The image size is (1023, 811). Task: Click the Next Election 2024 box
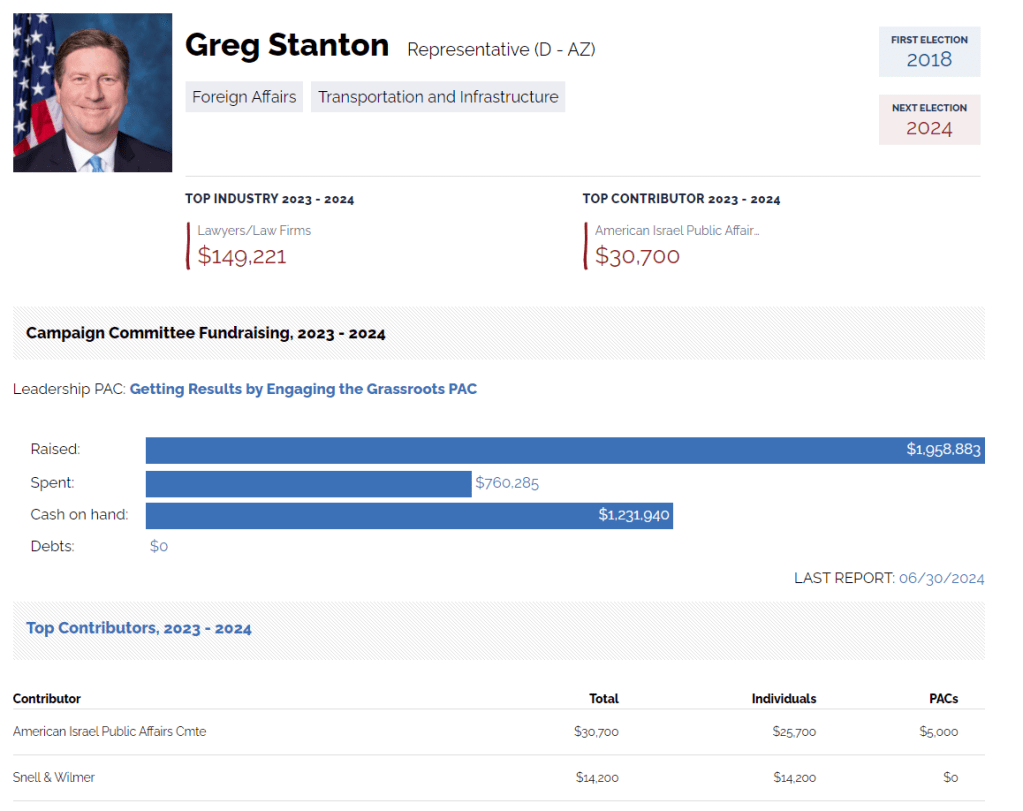point(929,120)
